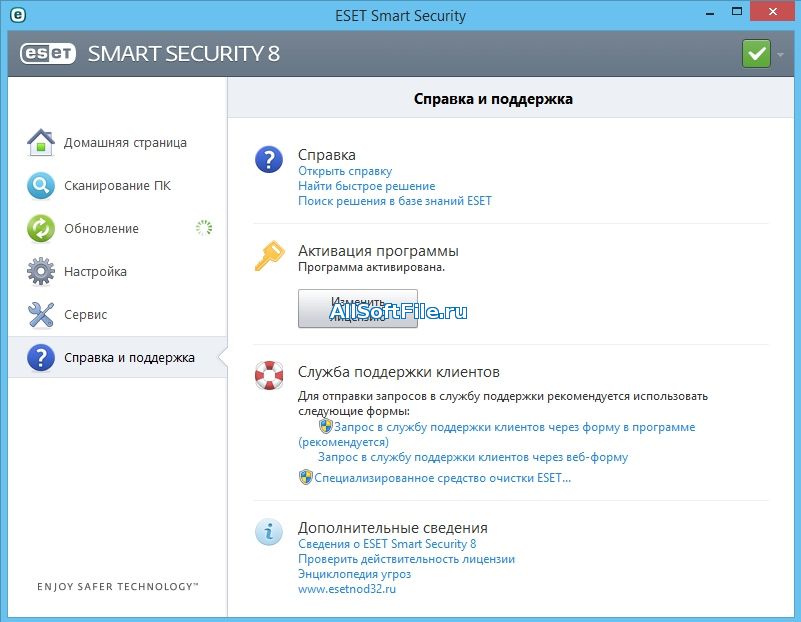The width and height of the screenshot is (801, 622).
Task: Click the lifebuoy customer support icon
Action: [x=268, y=375]
